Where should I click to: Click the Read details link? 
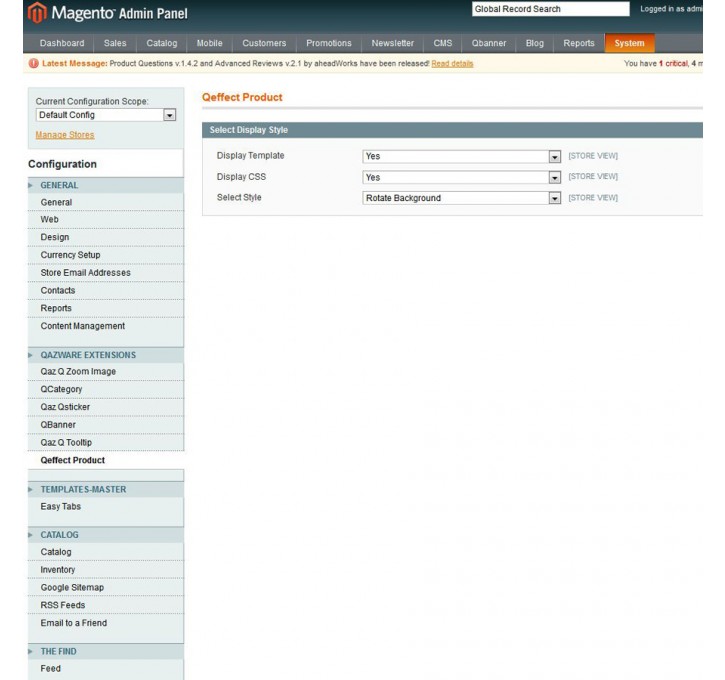tap(452, 63)
